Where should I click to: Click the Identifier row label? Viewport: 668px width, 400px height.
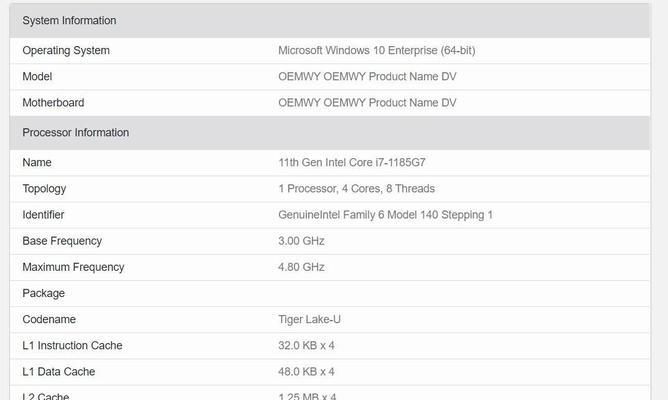coord(43,215)
